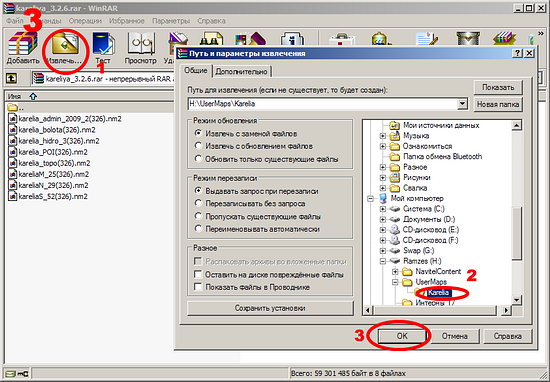This screenshot has height=382, width=550.
Task: Open the Параметры menu
Action: click(x=171, y=21)
